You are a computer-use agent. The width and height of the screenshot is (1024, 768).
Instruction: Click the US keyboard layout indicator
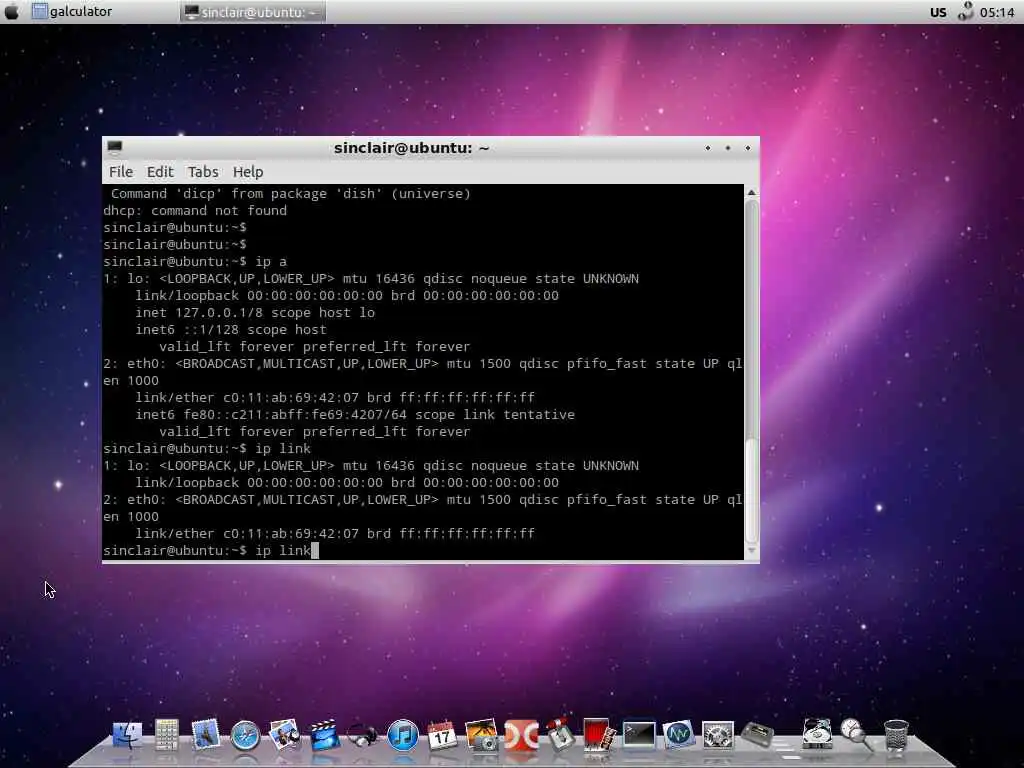938,12
